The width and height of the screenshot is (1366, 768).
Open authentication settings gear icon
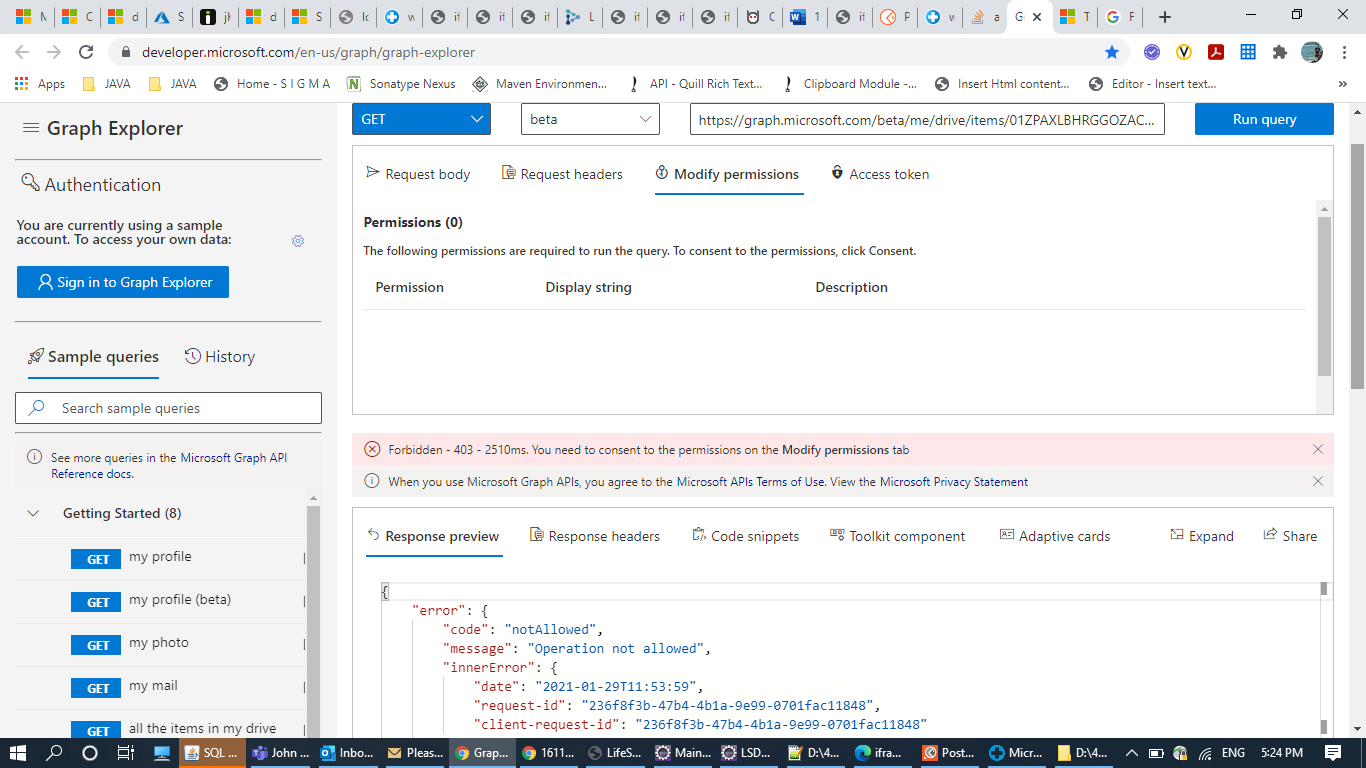(x=297, y=241)
